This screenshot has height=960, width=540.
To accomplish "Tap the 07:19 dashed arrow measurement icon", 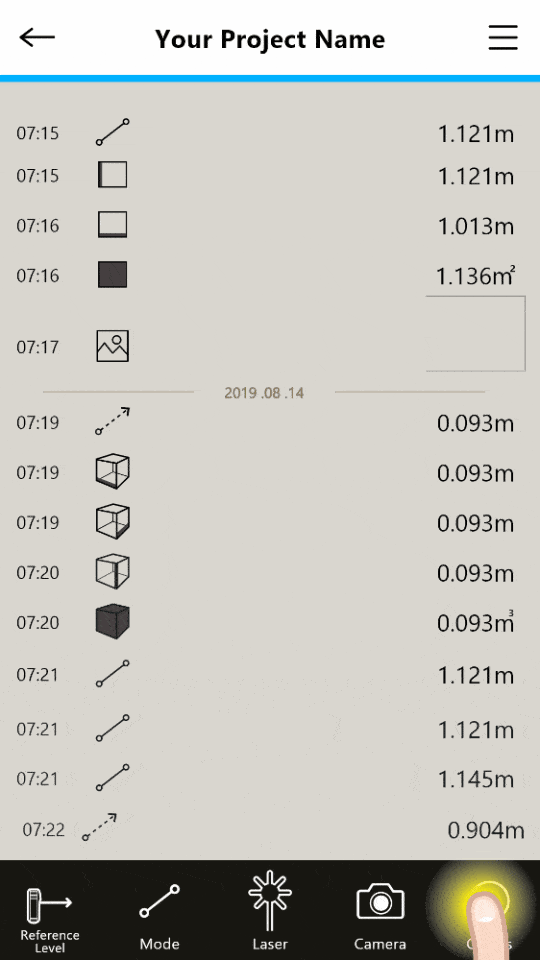I will [x=113, y=421].
